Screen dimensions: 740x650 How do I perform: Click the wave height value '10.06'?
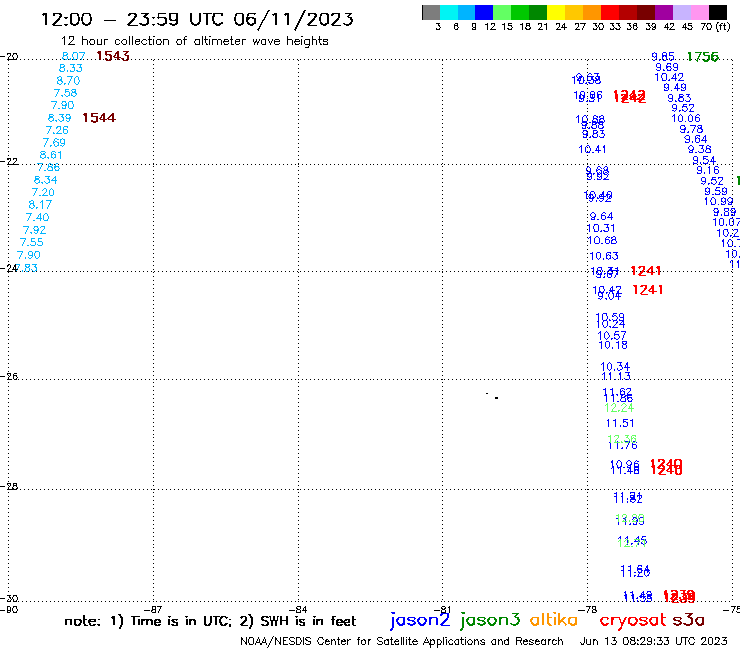(686, 118)
